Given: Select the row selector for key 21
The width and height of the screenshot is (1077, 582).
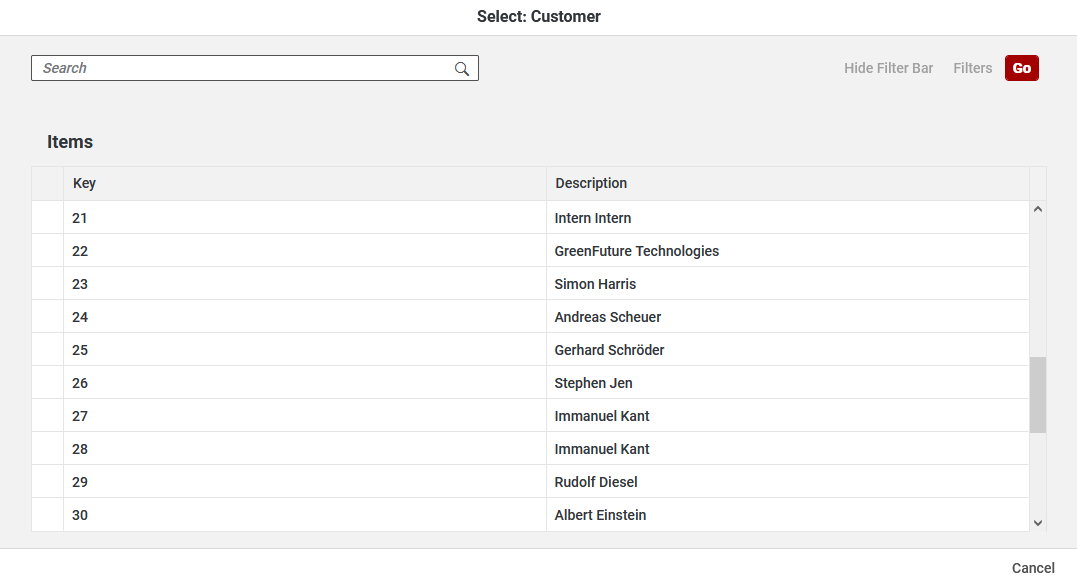Looking at the screenshot, I should [47, 218].
